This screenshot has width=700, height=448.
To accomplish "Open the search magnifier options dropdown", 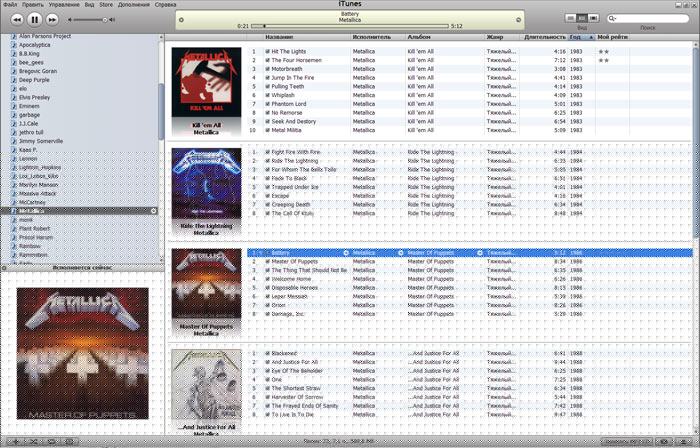I will click(x=612, y=18).
